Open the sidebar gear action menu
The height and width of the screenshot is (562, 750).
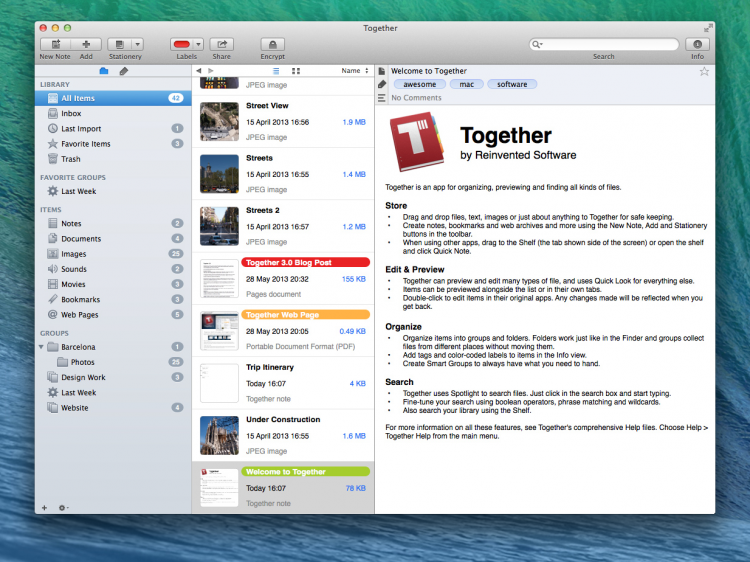[63, 508]
